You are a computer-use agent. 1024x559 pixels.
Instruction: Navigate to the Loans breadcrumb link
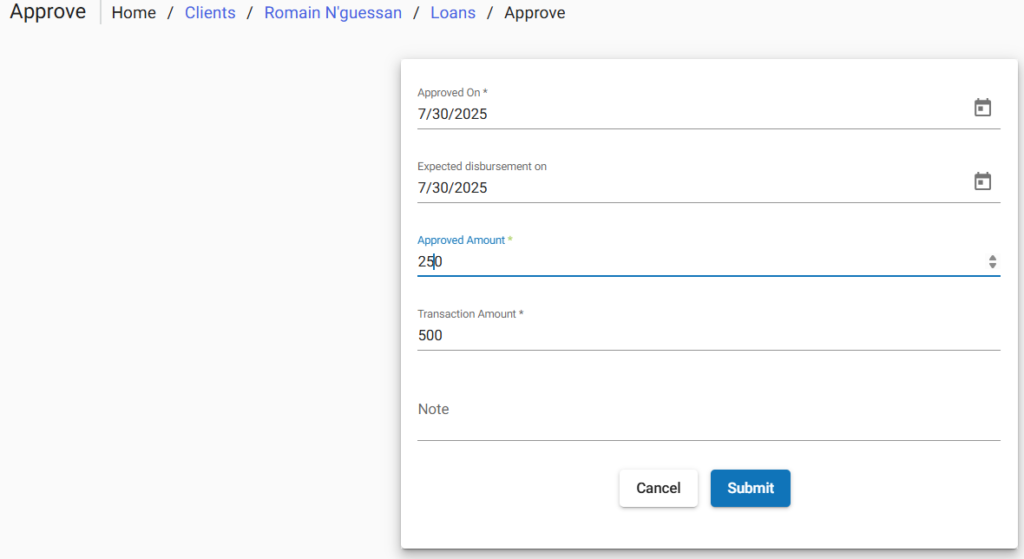point(453,13)
